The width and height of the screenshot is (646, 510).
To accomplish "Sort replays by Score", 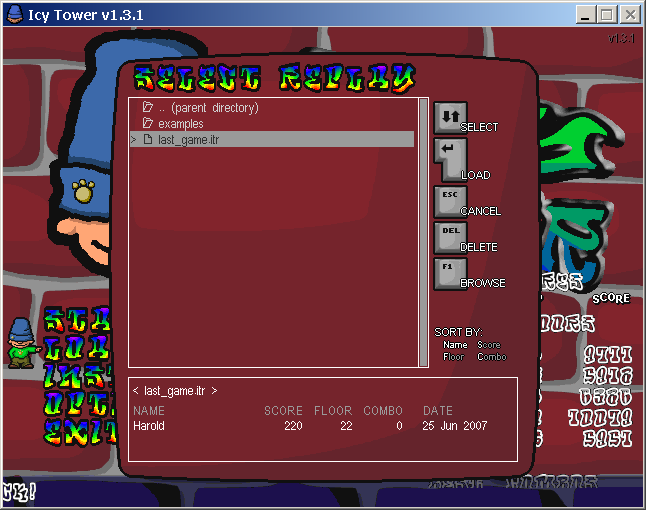I will point(489,345).
